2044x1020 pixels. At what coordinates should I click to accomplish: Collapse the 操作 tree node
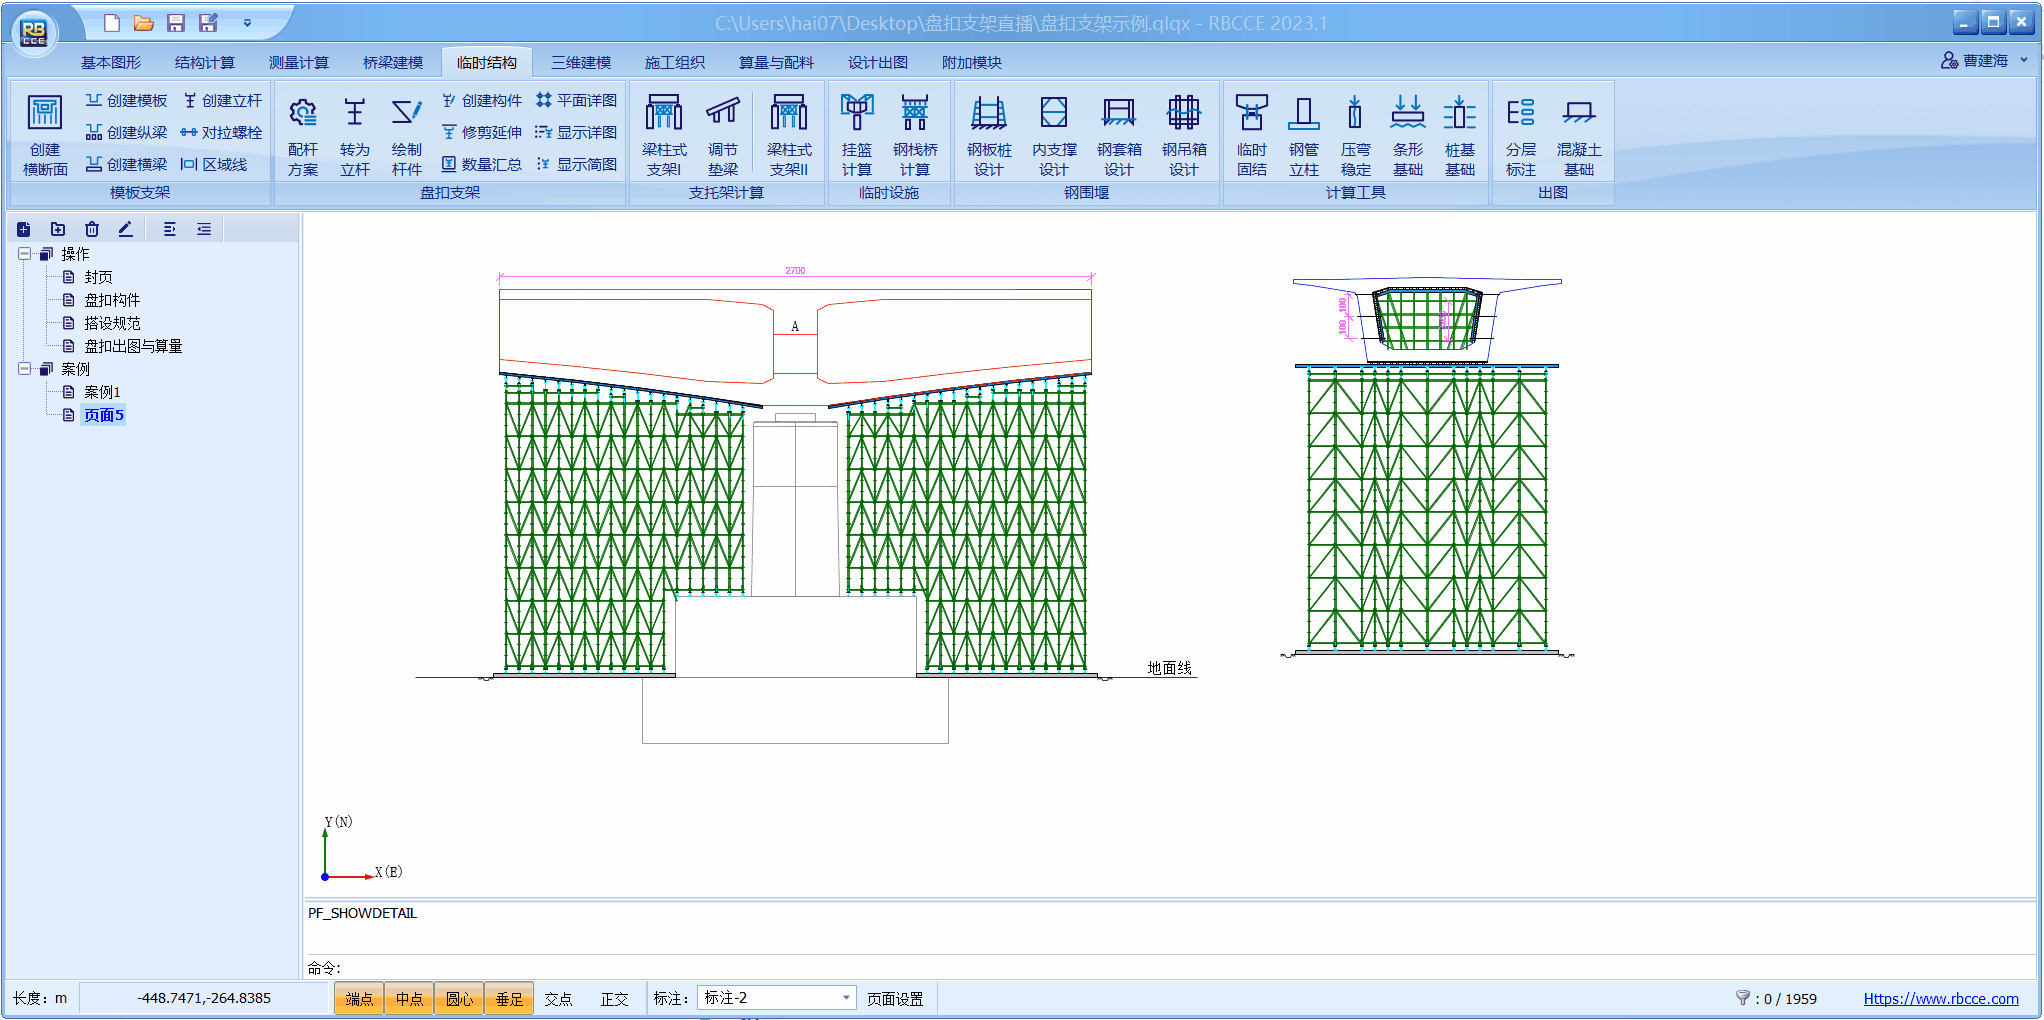(x=24, y=254)
